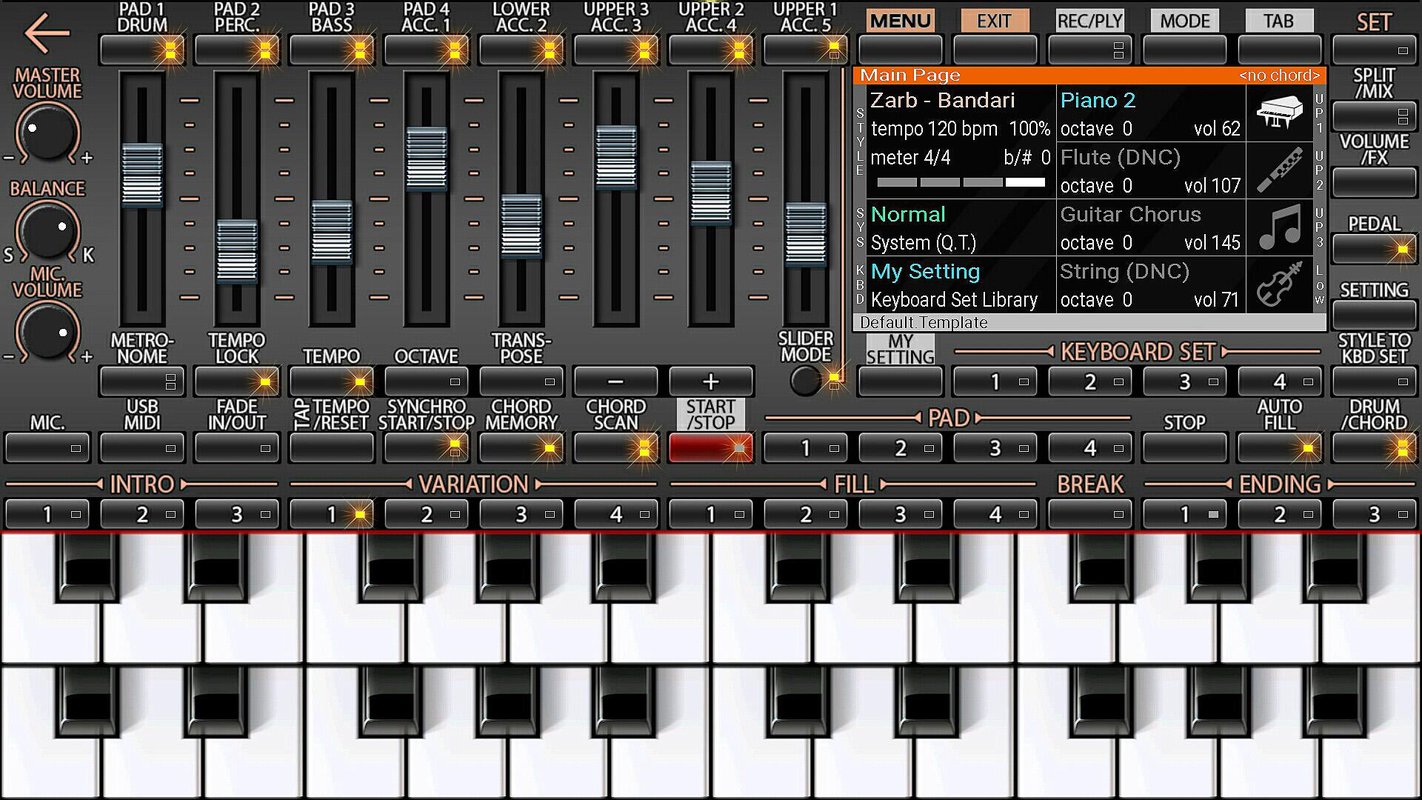Enable the Metronome button
The width and height of the screenshot is (1422, 800).
(142, 382)
